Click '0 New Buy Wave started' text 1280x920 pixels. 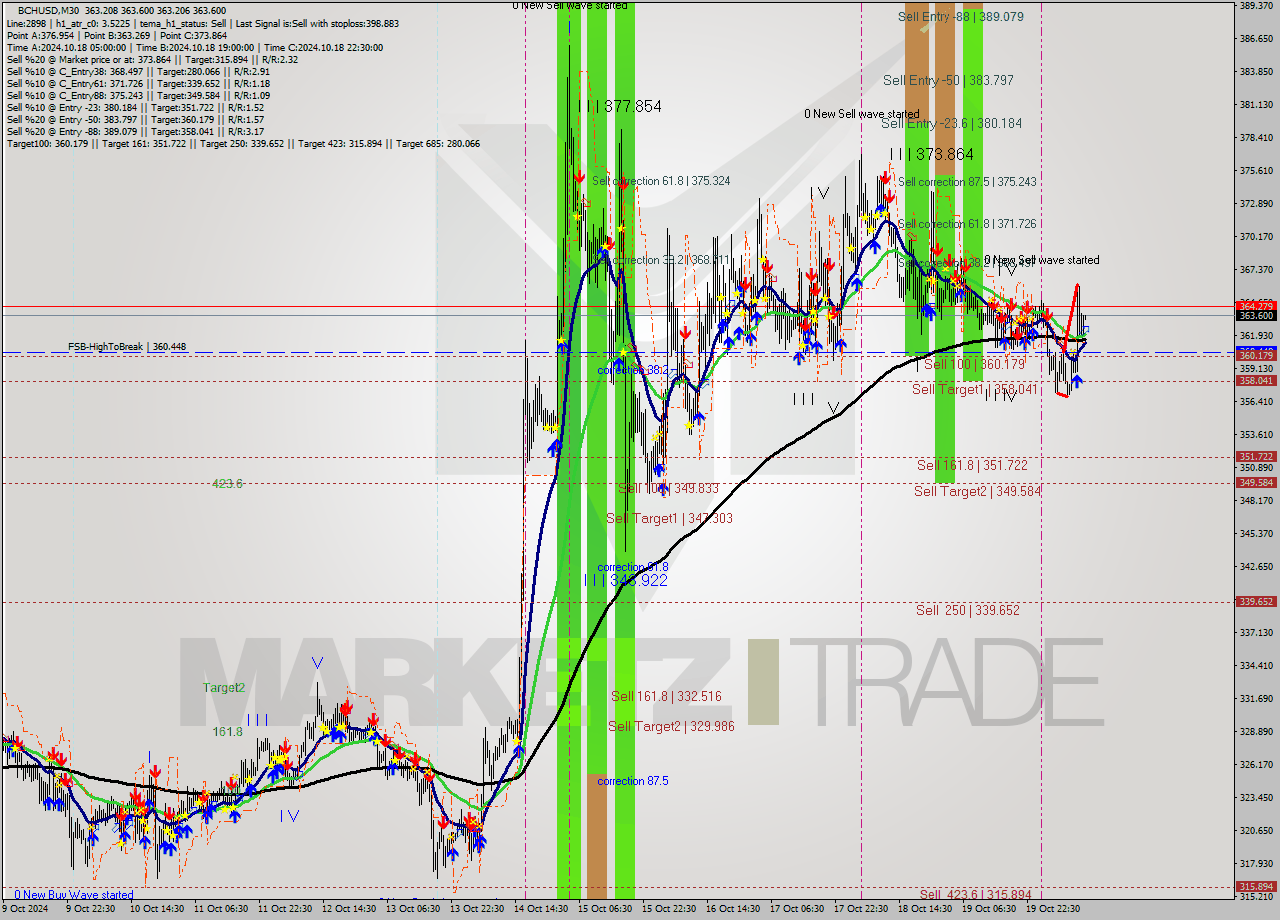(73, 895)
